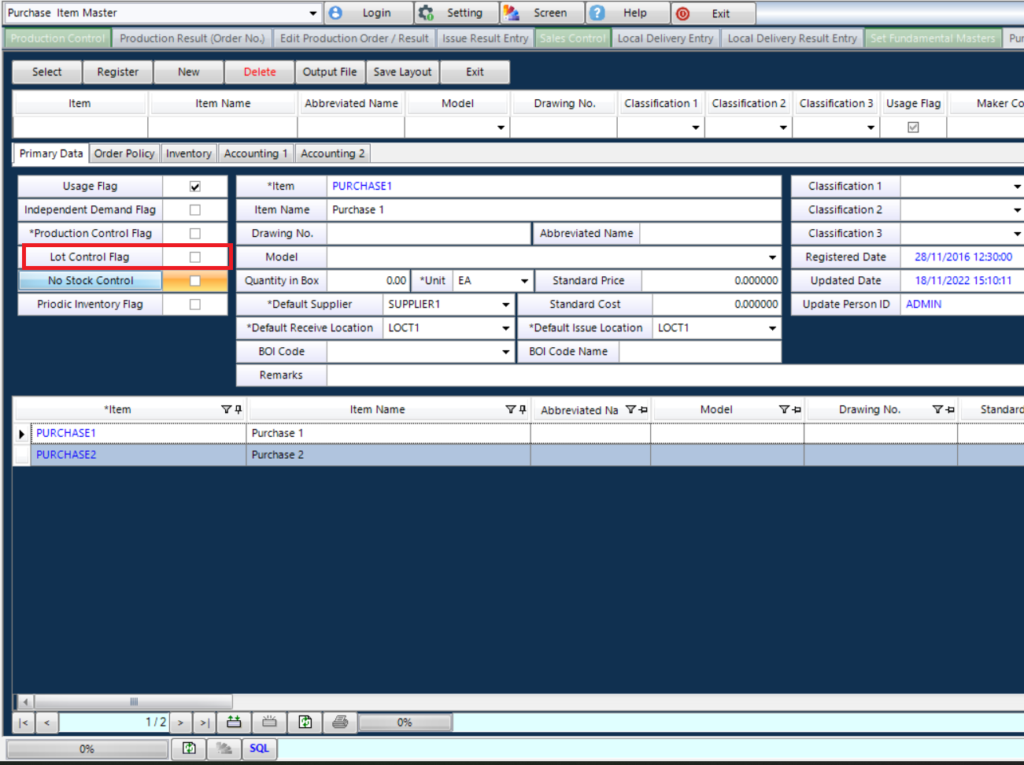Click the Save Layout button
Screen dimensions: 1024x765
(402, 71)
